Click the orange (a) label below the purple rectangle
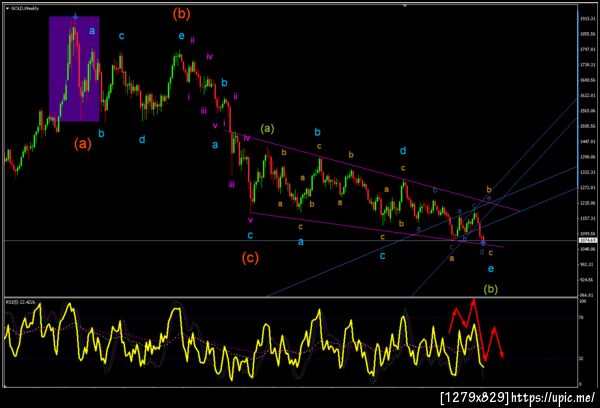 click(83, 144)
